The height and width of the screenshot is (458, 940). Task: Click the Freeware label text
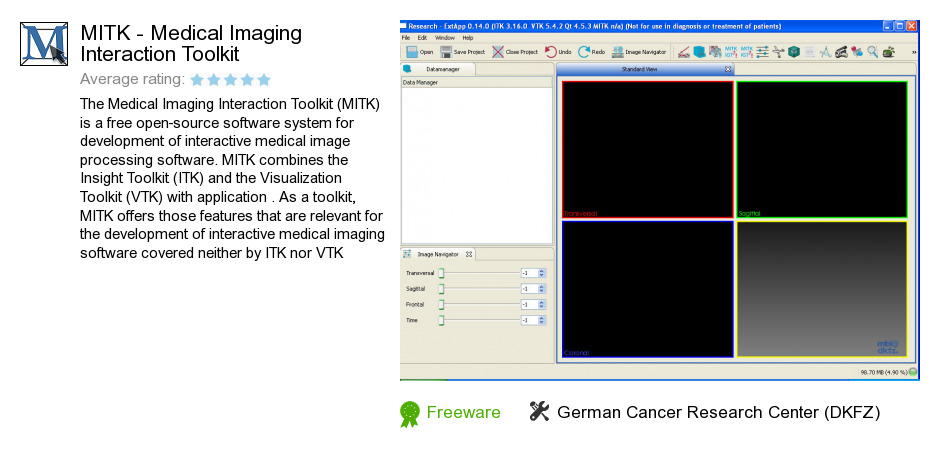click(x=463, y=412)
